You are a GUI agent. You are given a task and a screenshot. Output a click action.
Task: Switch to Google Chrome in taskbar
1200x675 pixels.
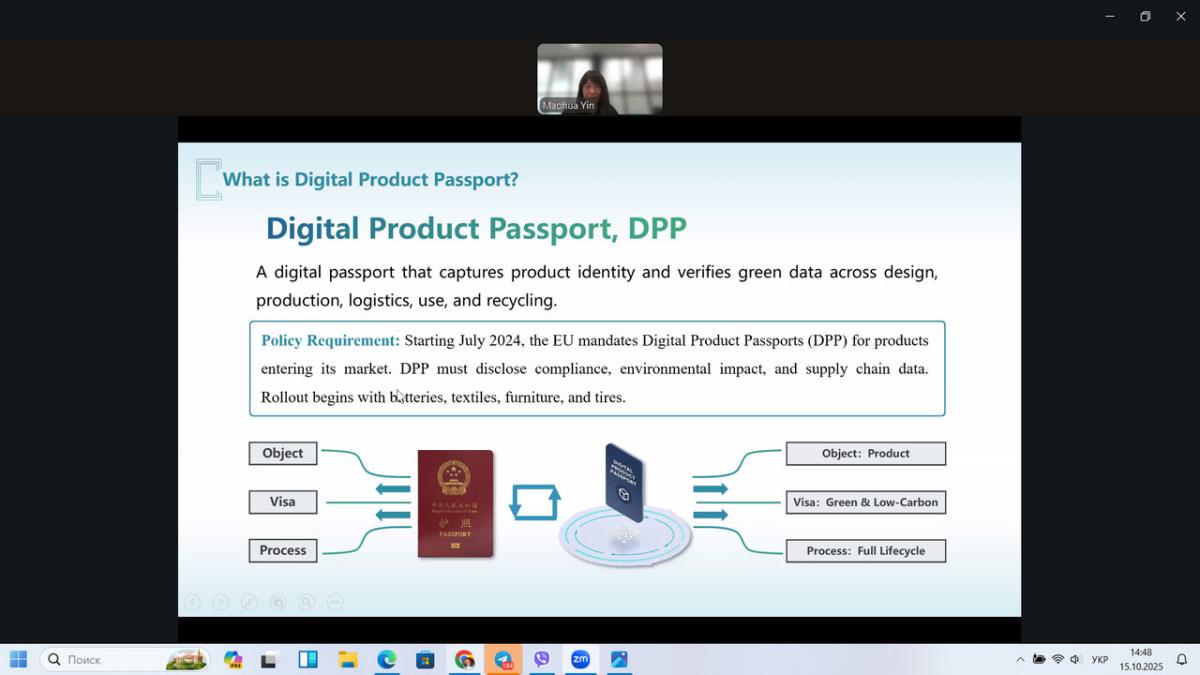(x=464, y=659)
